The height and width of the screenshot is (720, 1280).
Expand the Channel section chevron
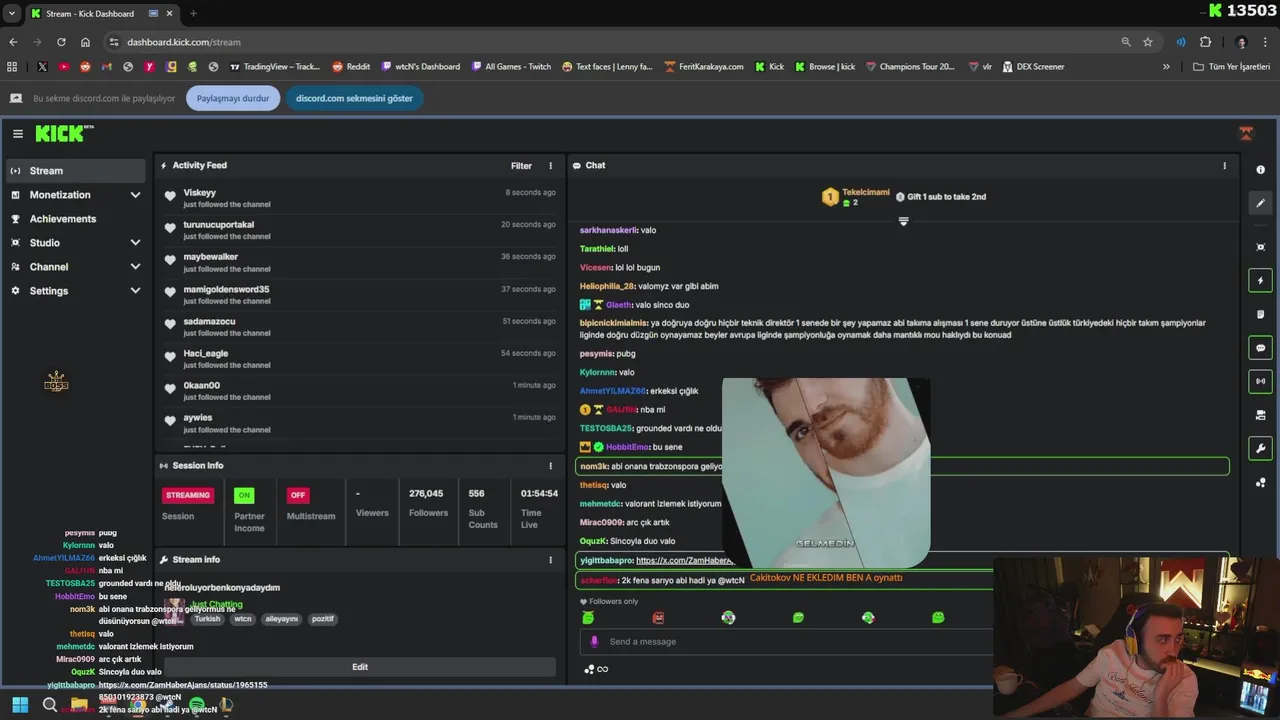pos(135,267)
